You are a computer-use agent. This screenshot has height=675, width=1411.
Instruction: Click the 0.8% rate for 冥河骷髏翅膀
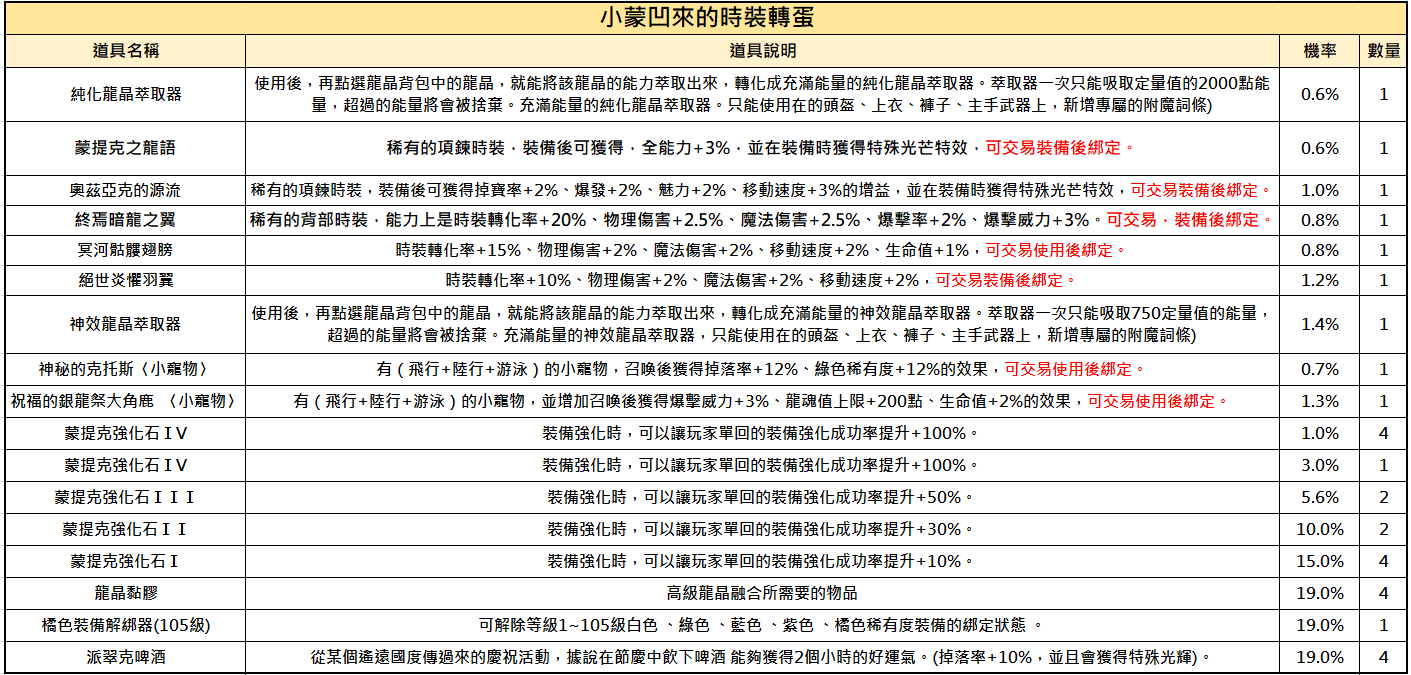(1319, 250)
